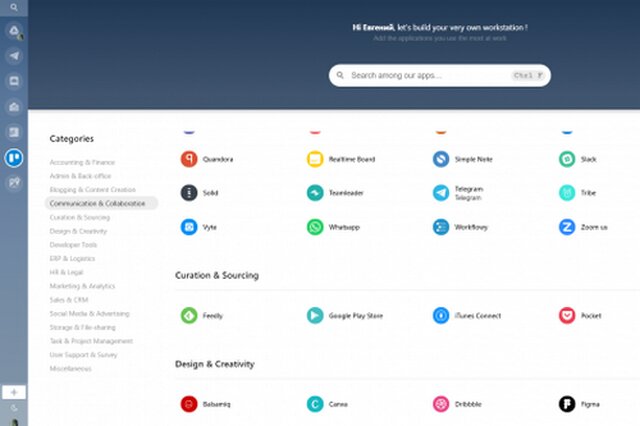
Task: Open Marketing & Analytics category
Action: tap(82, 286)
